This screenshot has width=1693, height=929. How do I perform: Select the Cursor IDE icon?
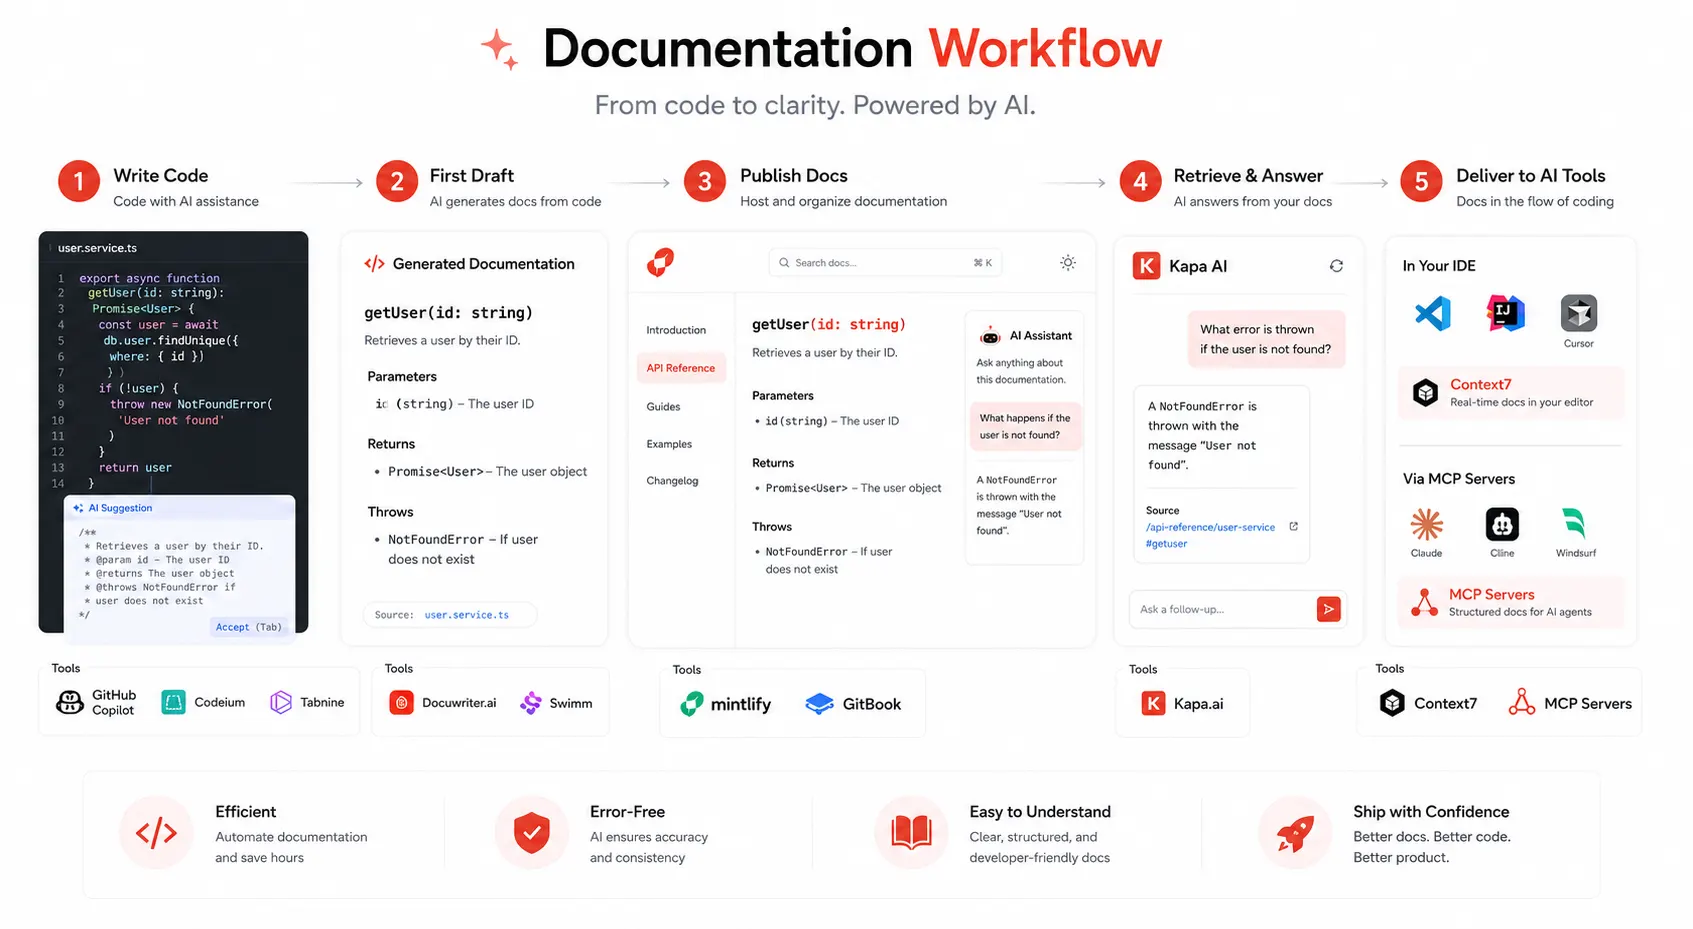1578,314
